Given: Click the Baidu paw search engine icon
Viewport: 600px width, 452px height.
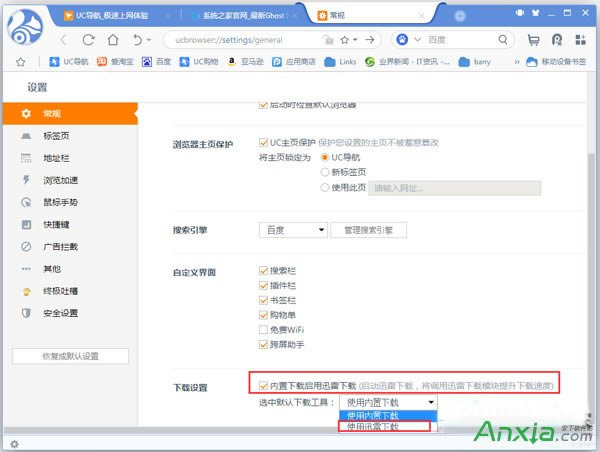Looking at the screenshot, I should coord(403,40).
